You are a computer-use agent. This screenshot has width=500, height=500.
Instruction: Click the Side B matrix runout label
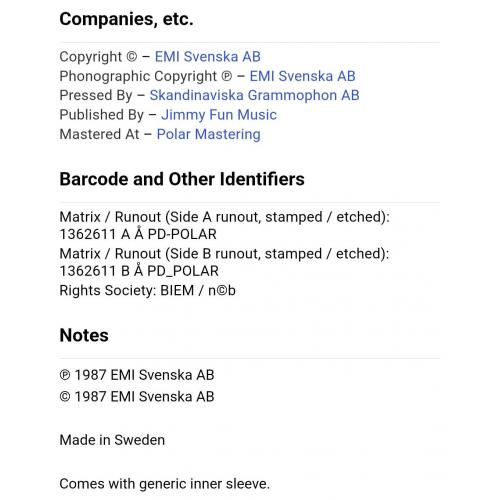pyautogui.click(x=224, y=254)
